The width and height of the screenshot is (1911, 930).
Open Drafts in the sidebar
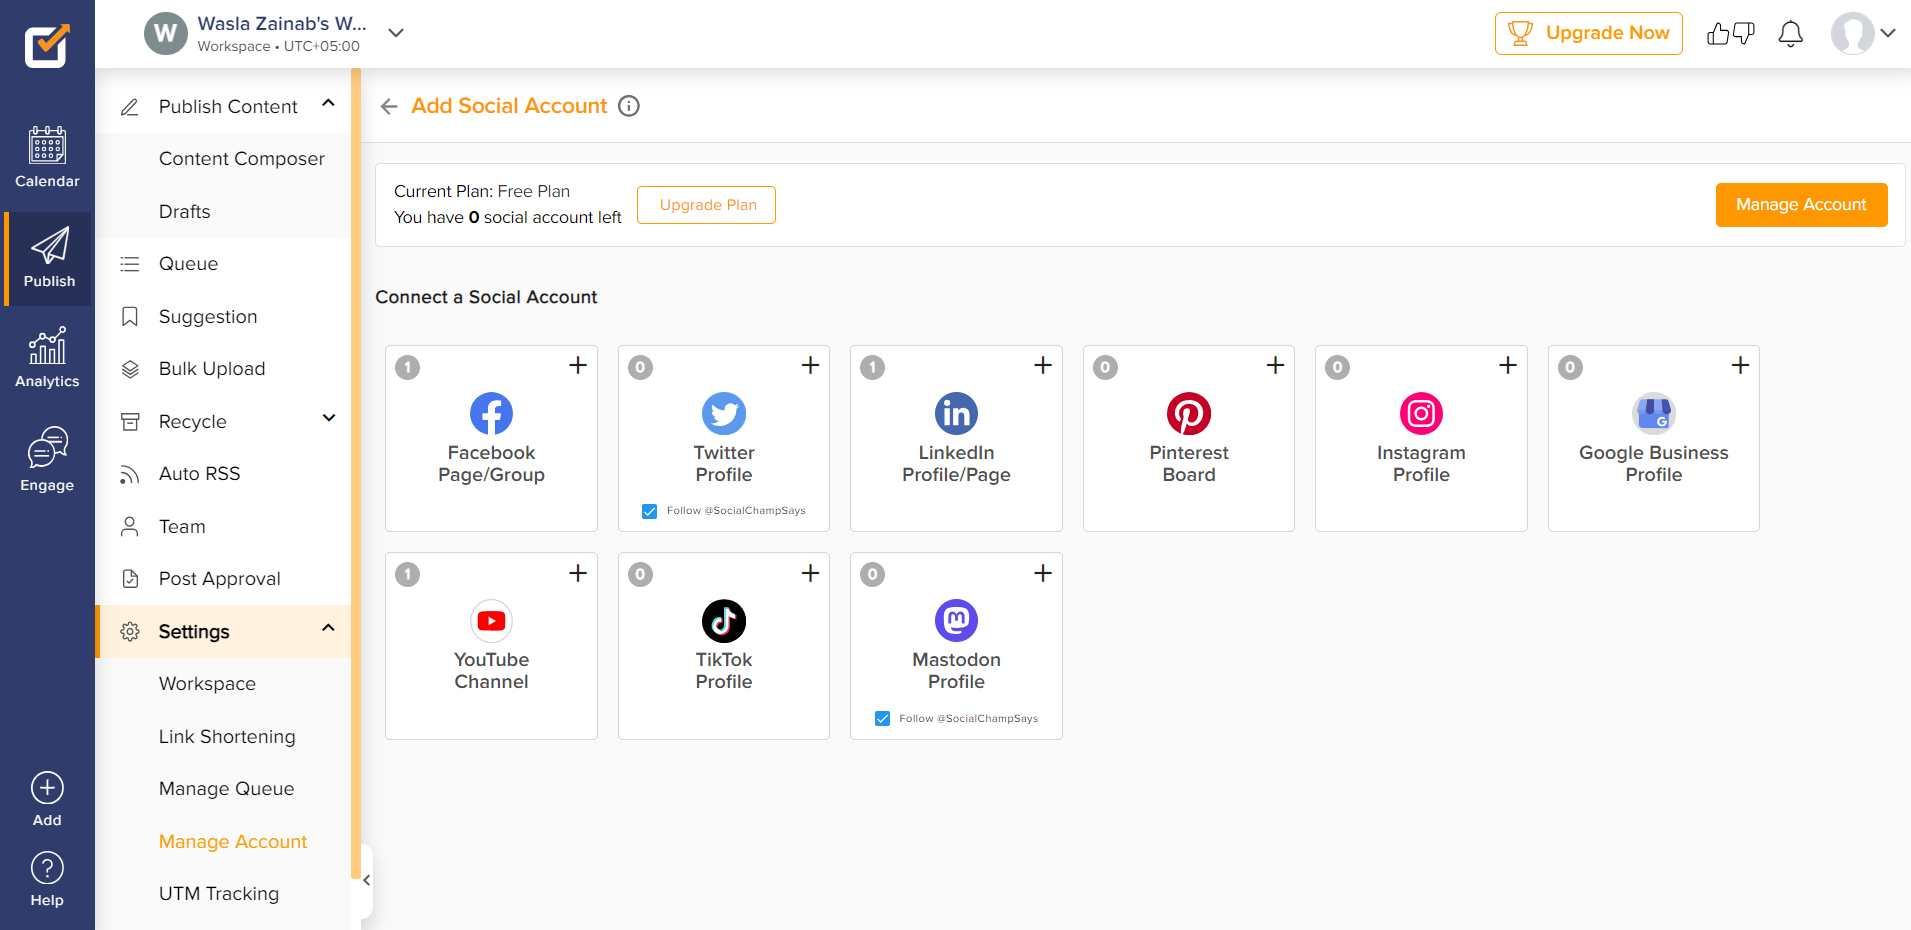[185, 212]
